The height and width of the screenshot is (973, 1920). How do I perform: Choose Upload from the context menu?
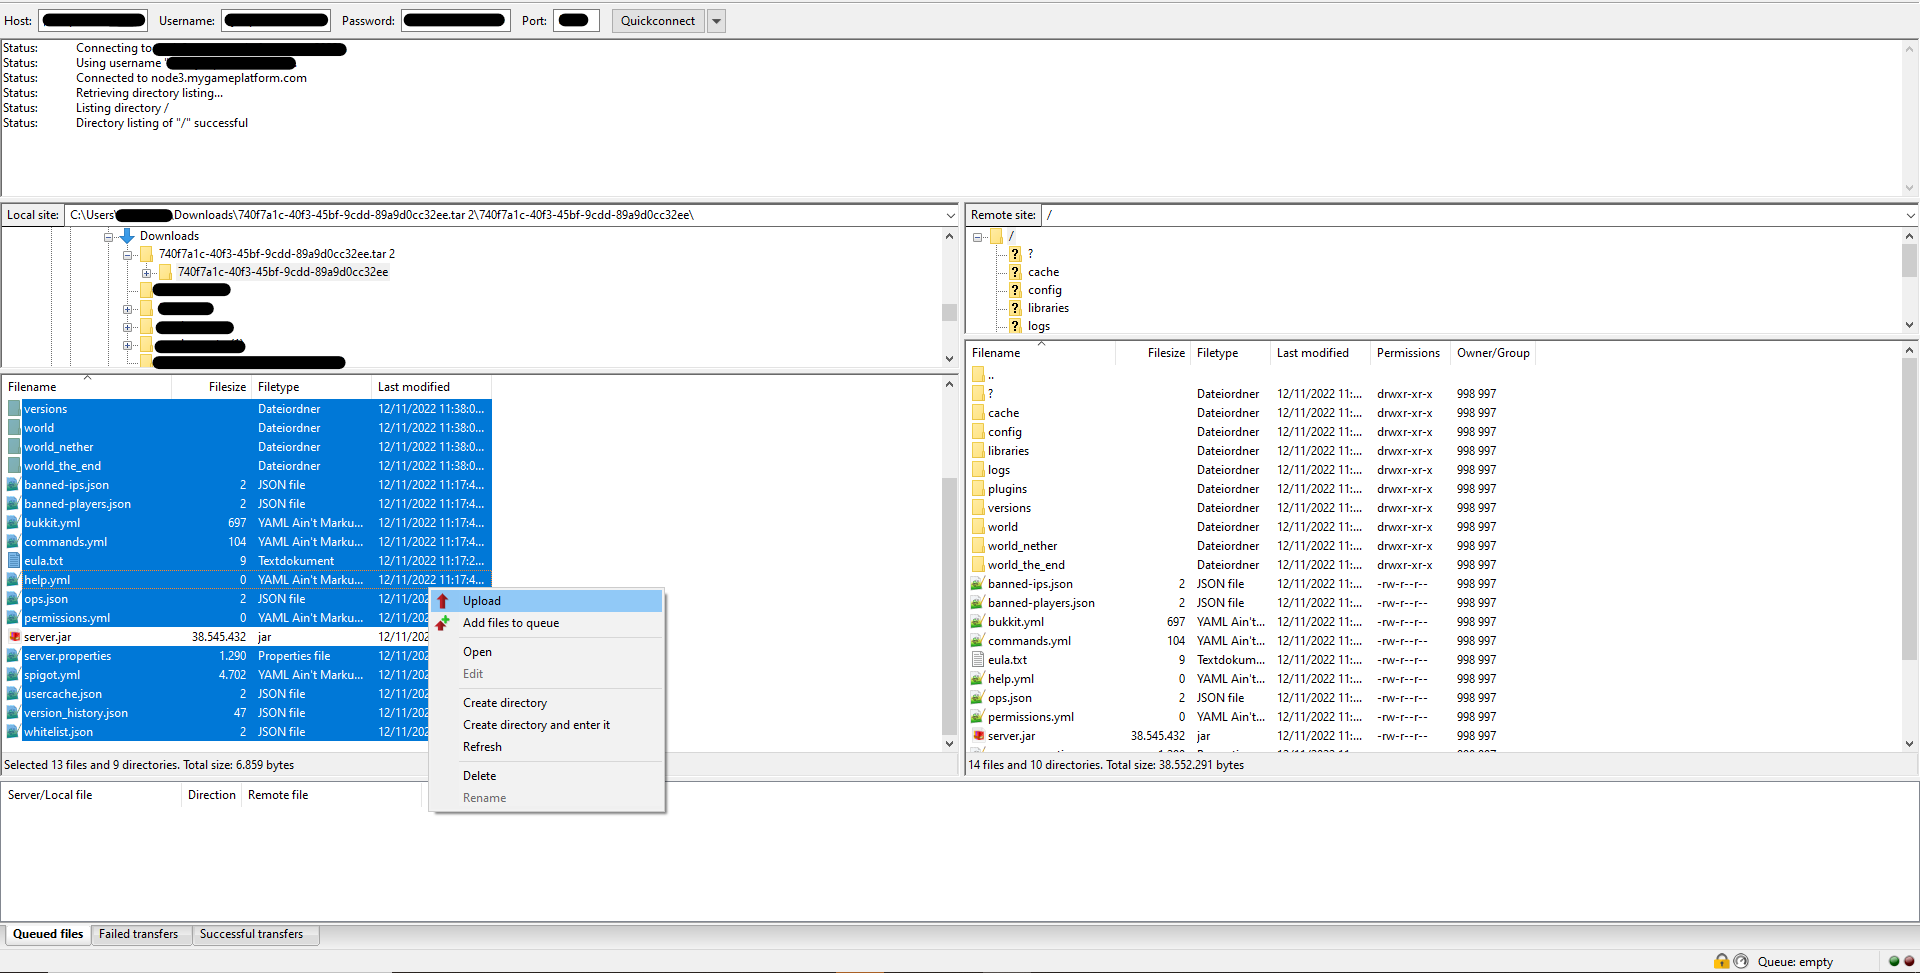point(547,601)
